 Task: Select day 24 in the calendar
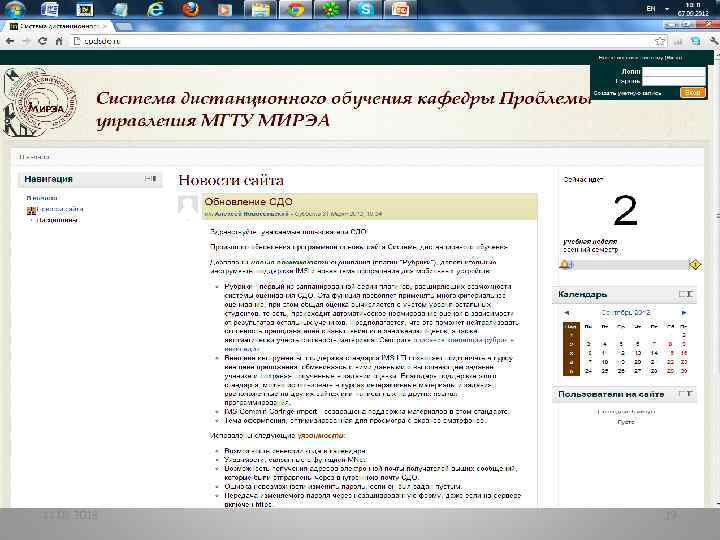click(588, 371)
